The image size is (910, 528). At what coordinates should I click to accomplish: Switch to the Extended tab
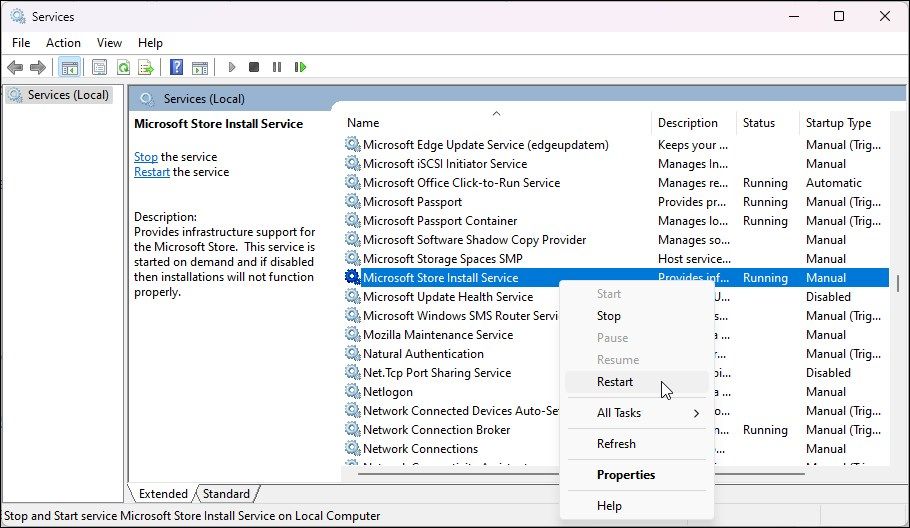pyautogui.click(x=162, y=494)
